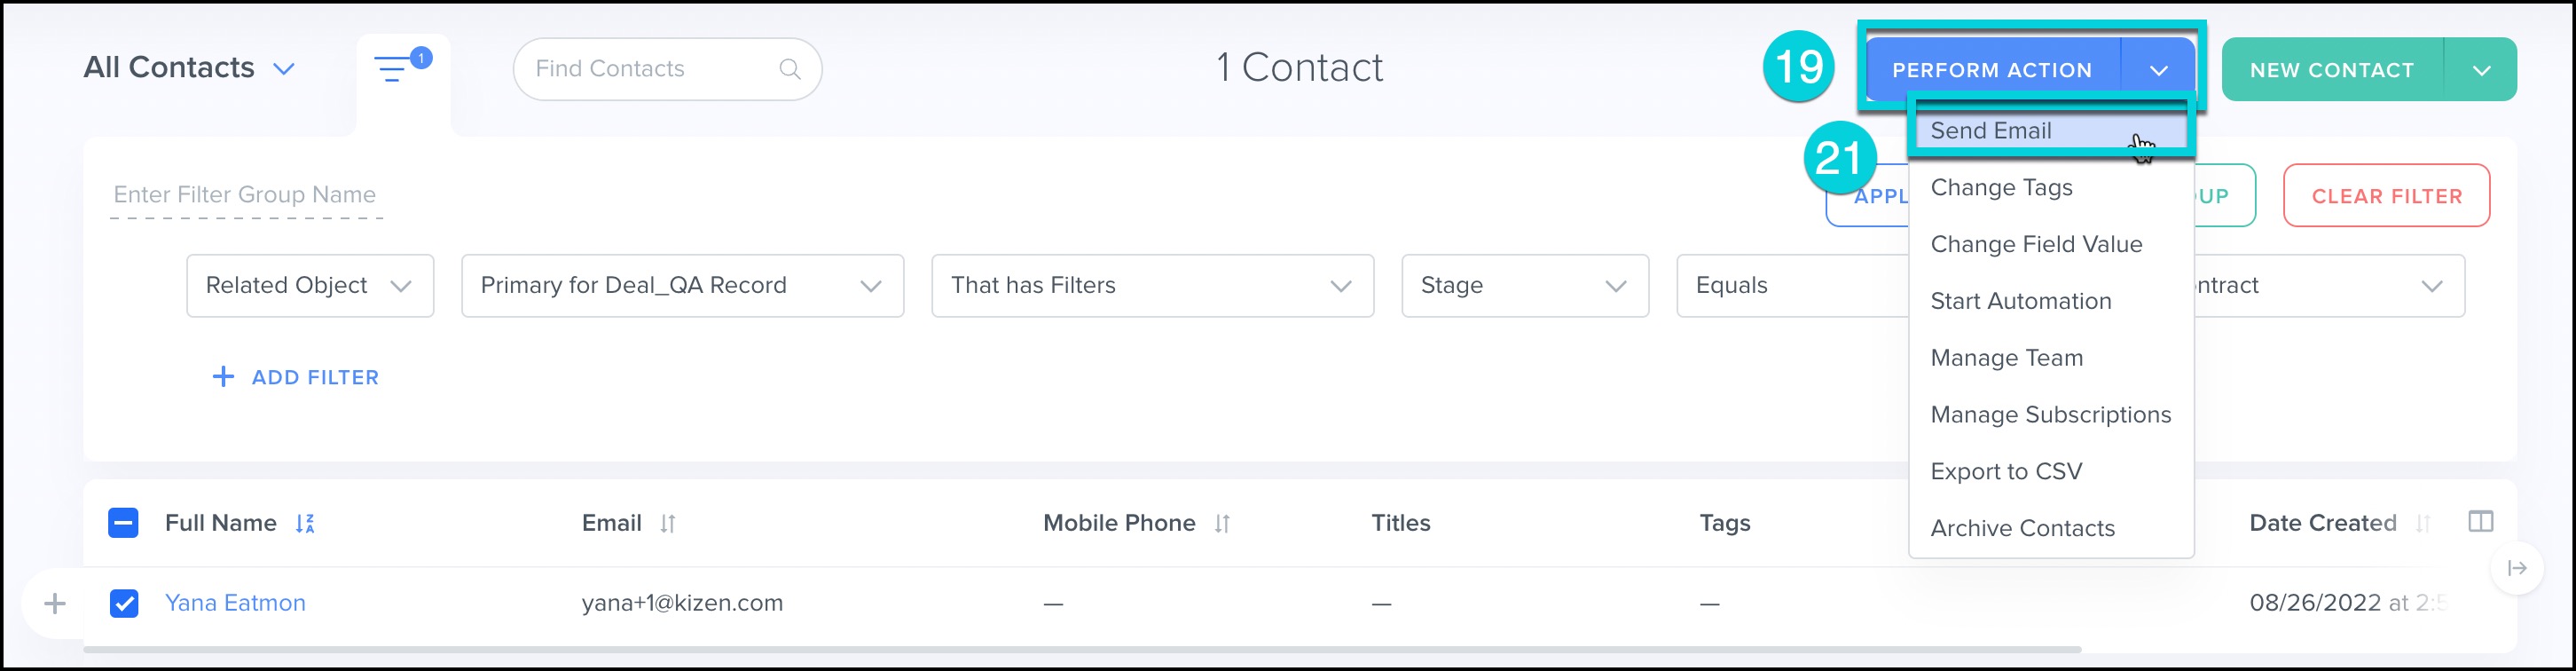2576x671 pixels.
Task: Click the scroll-right arrow on table edge
Action: [2518, 568]
